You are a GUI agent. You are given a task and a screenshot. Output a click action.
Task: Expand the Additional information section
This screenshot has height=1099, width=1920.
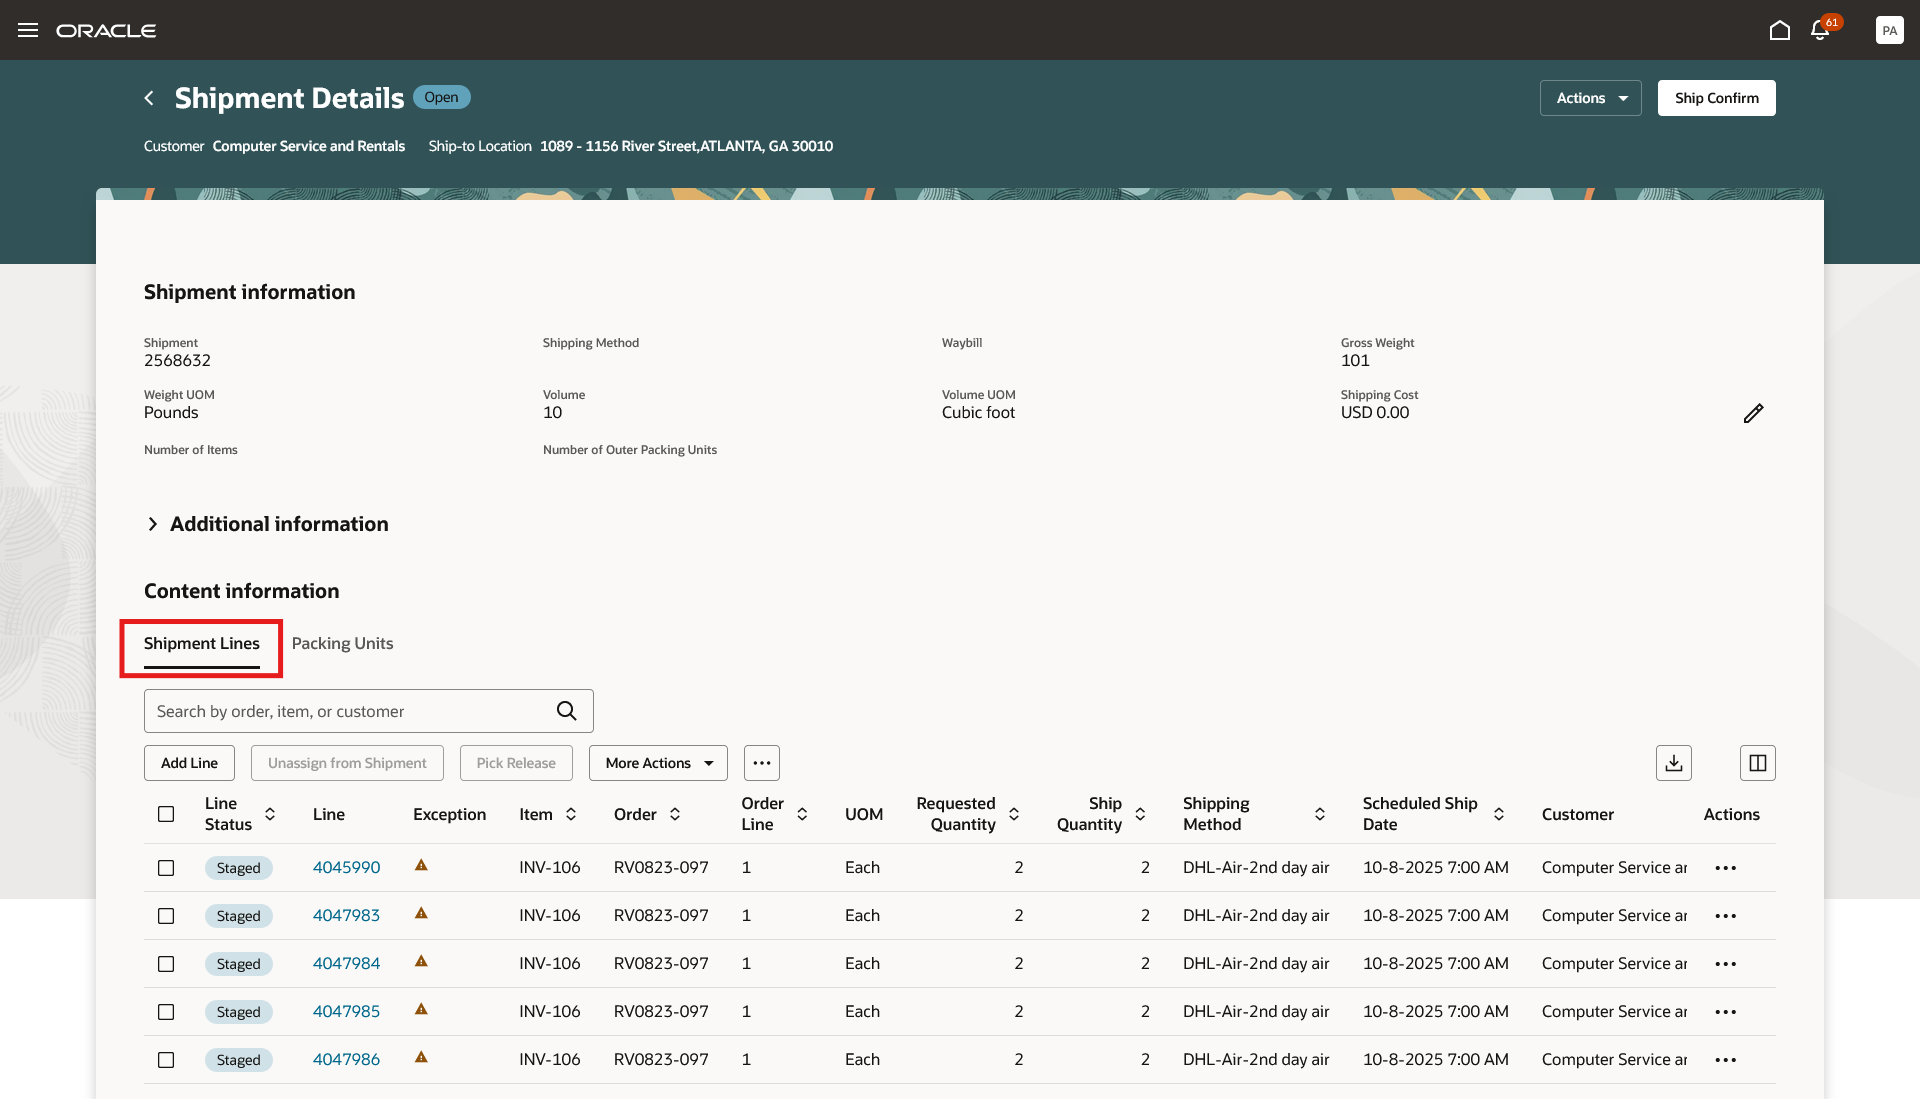[x=152, y=524]
